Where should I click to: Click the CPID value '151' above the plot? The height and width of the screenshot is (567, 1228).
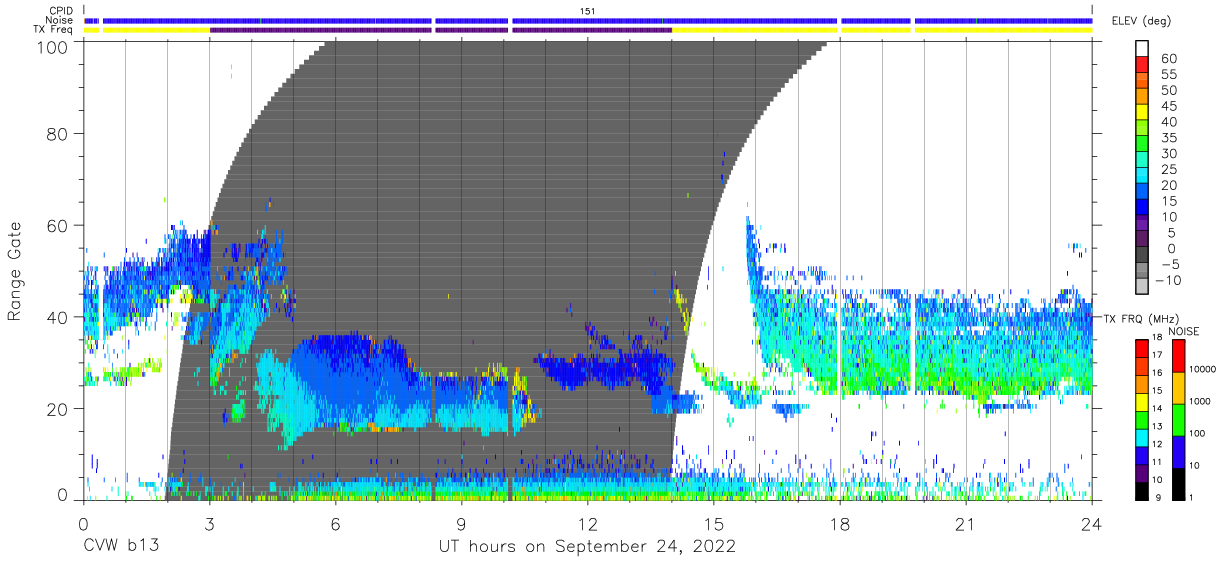coord(587,11)
